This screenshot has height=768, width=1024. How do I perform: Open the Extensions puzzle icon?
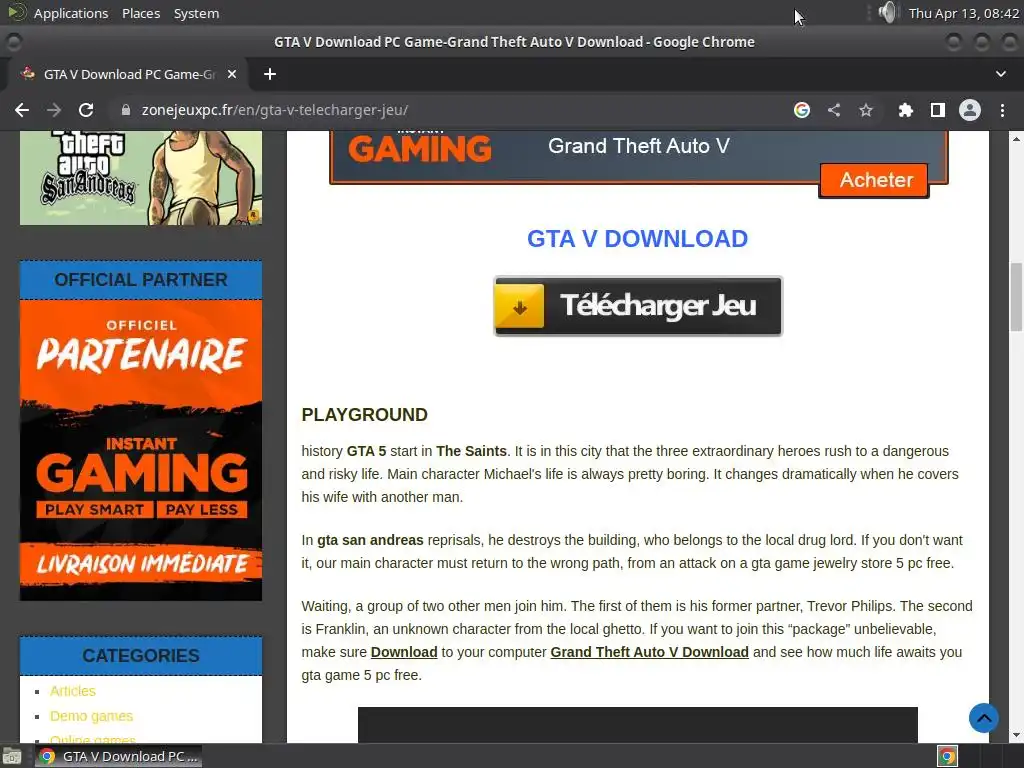click(x=905, y=110)
